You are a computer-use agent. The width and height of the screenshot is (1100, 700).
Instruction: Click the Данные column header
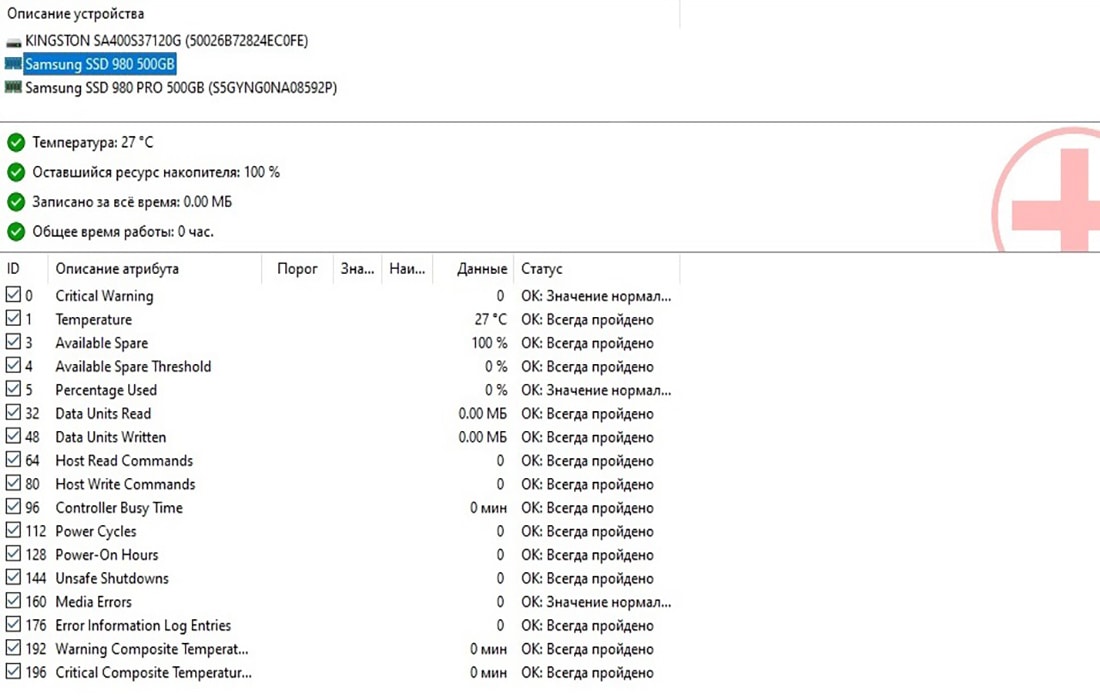(x=482, y=269)
